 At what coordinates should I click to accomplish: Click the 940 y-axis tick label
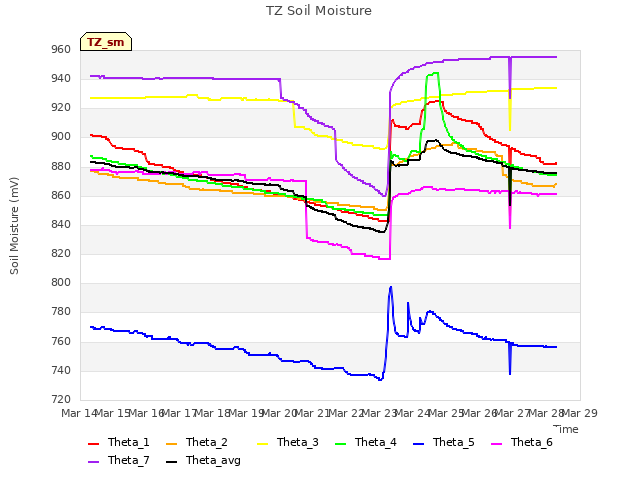61,78
